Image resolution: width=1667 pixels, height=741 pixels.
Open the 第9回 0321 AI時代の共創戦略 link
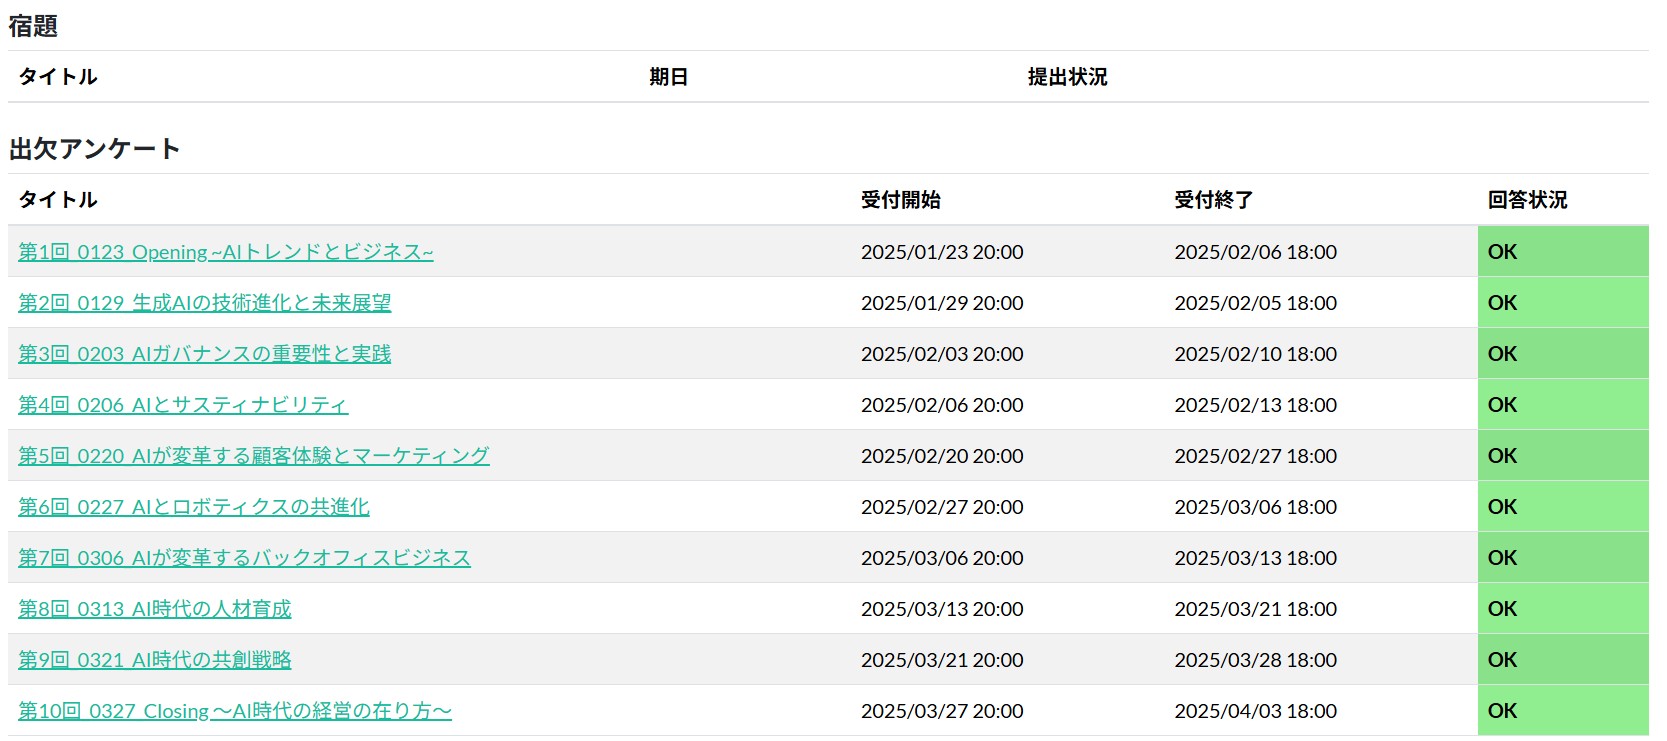pyautogui.click(x=154, y=660)
